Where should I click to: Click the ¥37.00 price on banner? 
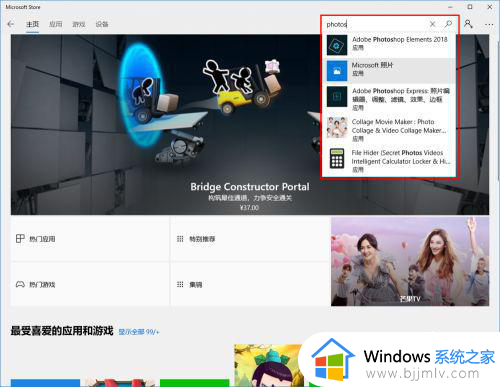coord(249,208)
